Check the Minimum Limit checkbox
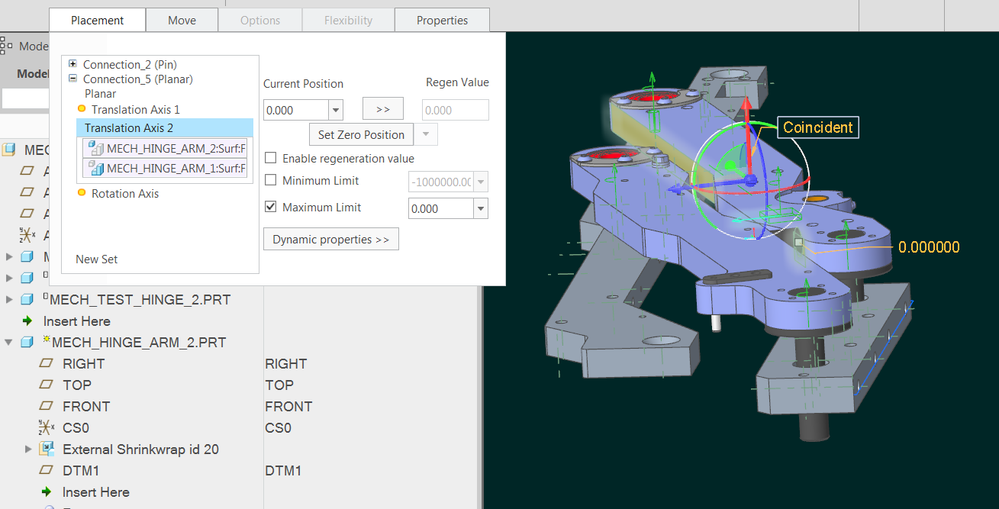Screen dimensions: 999x509 (x=271, y=180)
